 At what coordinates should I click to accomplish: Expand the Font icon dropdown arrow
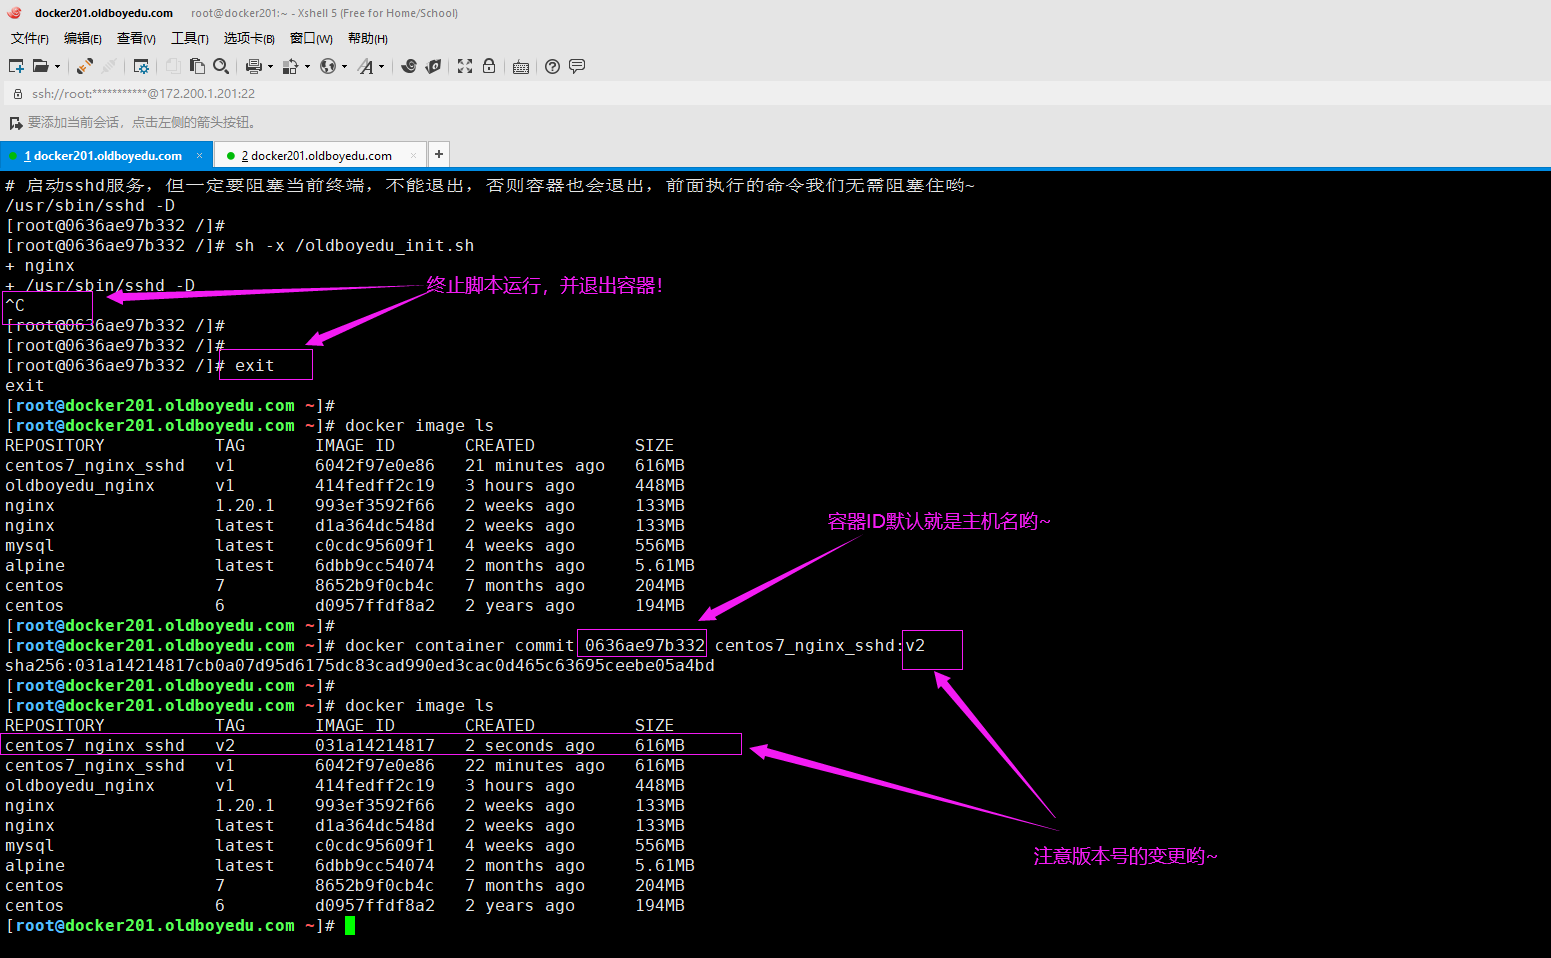click(381, 67)
